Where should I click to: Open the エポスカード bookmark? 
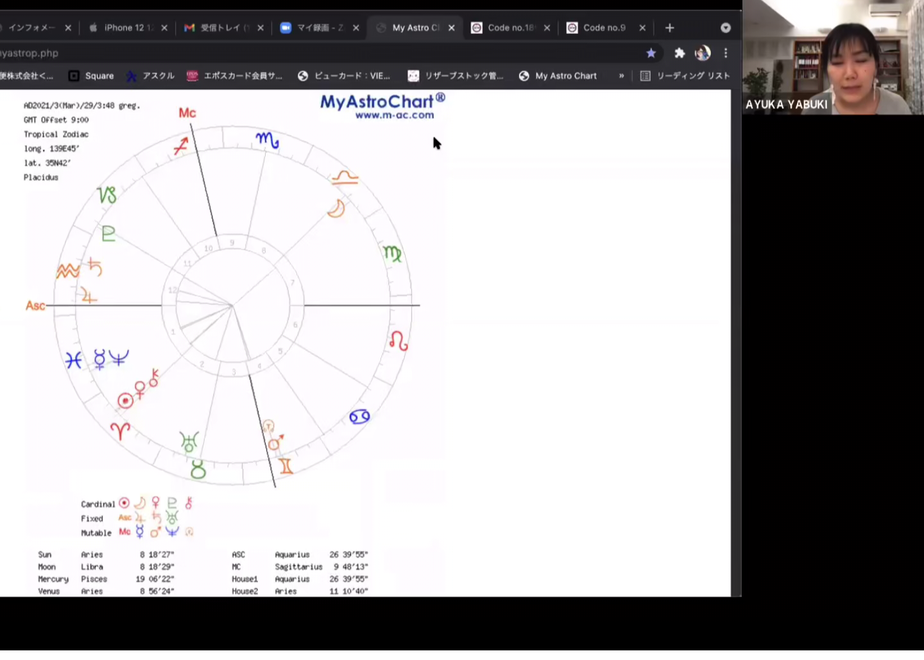[235, 76]
